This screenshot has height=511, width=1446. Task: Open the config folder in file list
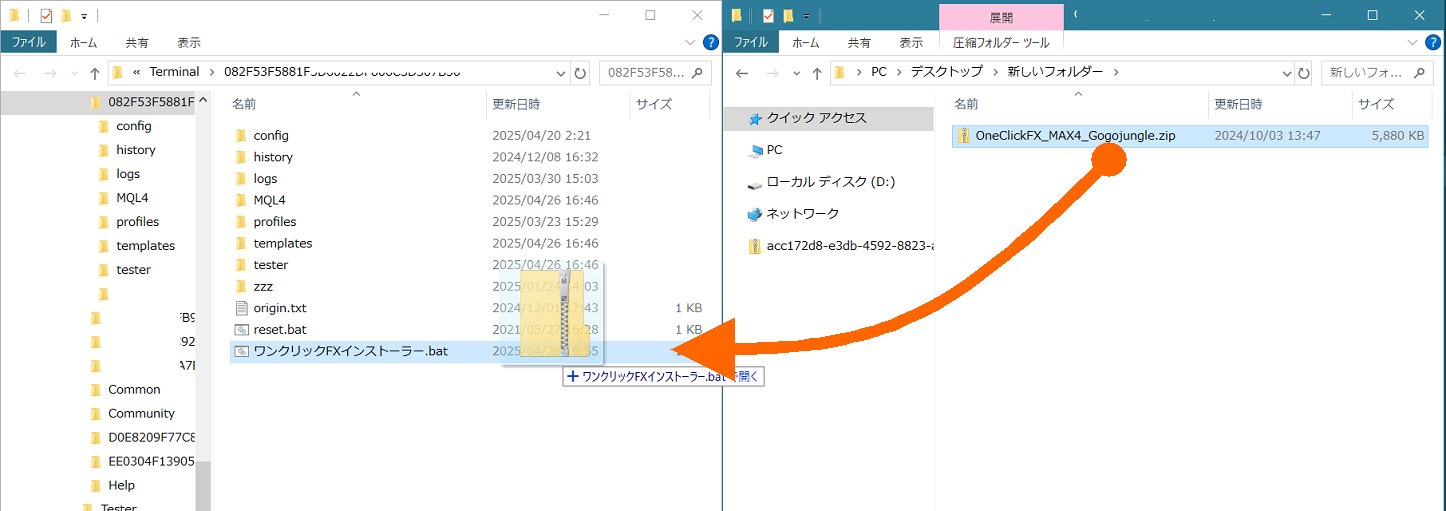point(271,135)
